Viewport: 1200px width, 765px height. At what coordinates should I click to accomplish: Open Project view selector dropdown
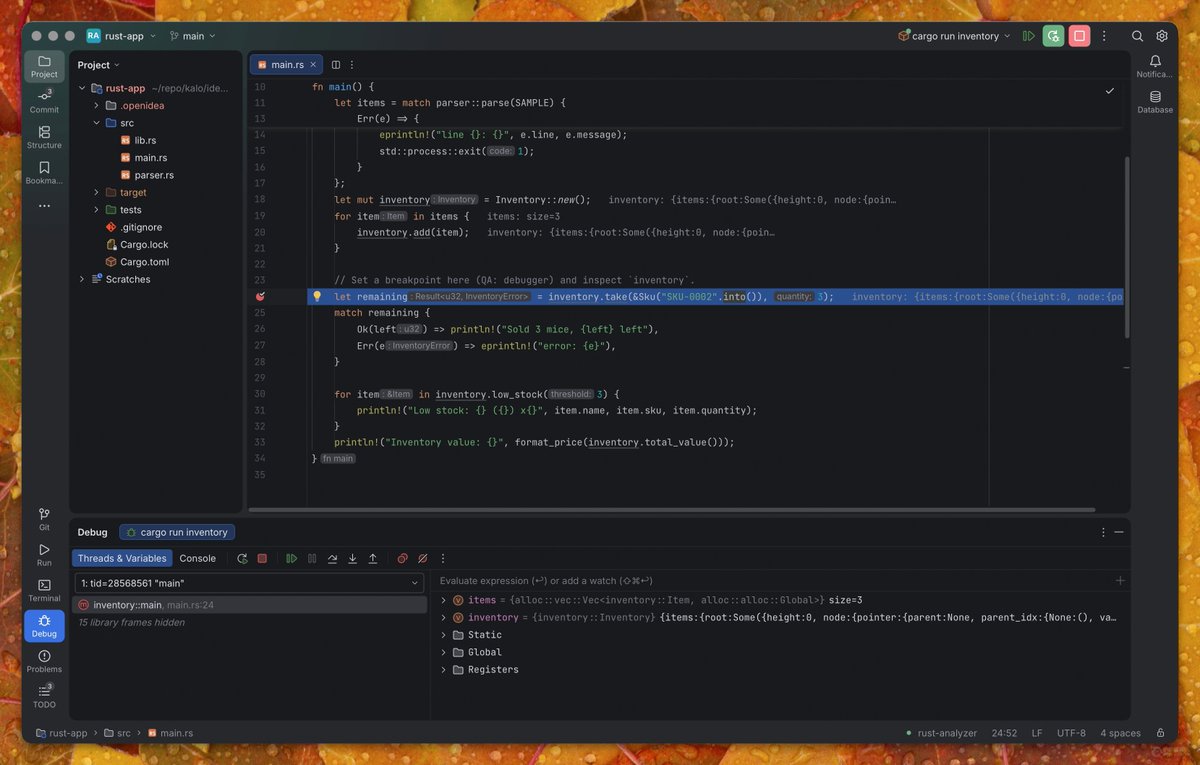click(99, 65)
